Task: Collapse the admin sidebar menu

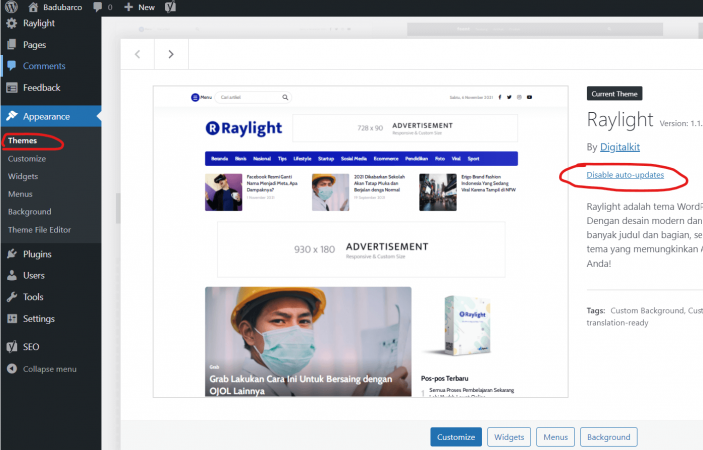Action: (51, 369)
